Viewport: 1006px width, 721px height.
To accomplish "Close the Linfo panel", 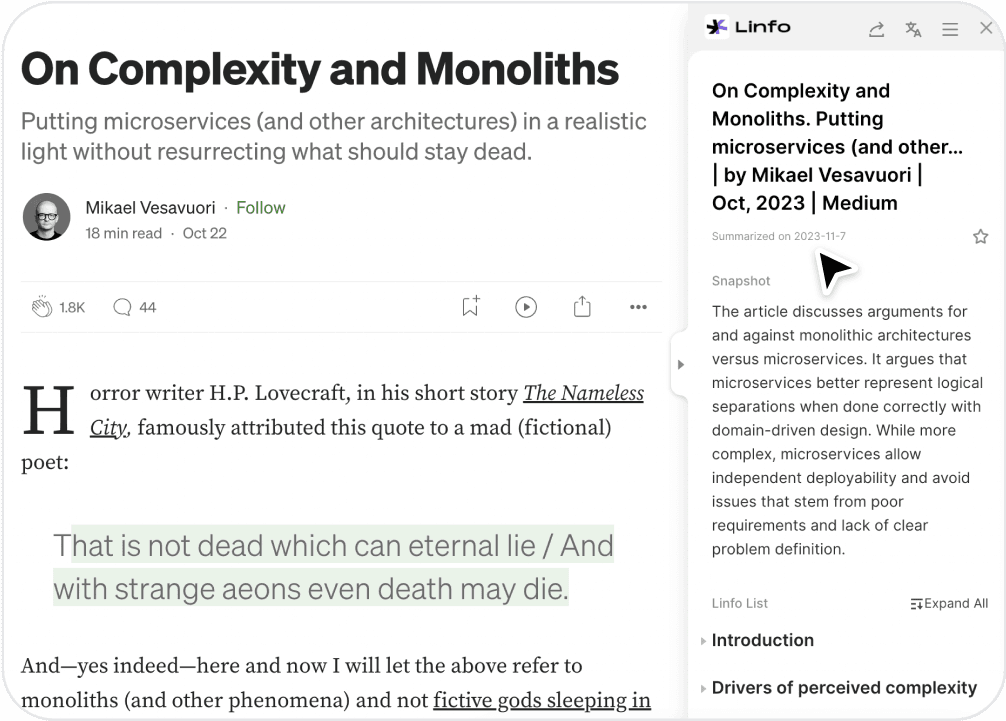I will (986, 29).
